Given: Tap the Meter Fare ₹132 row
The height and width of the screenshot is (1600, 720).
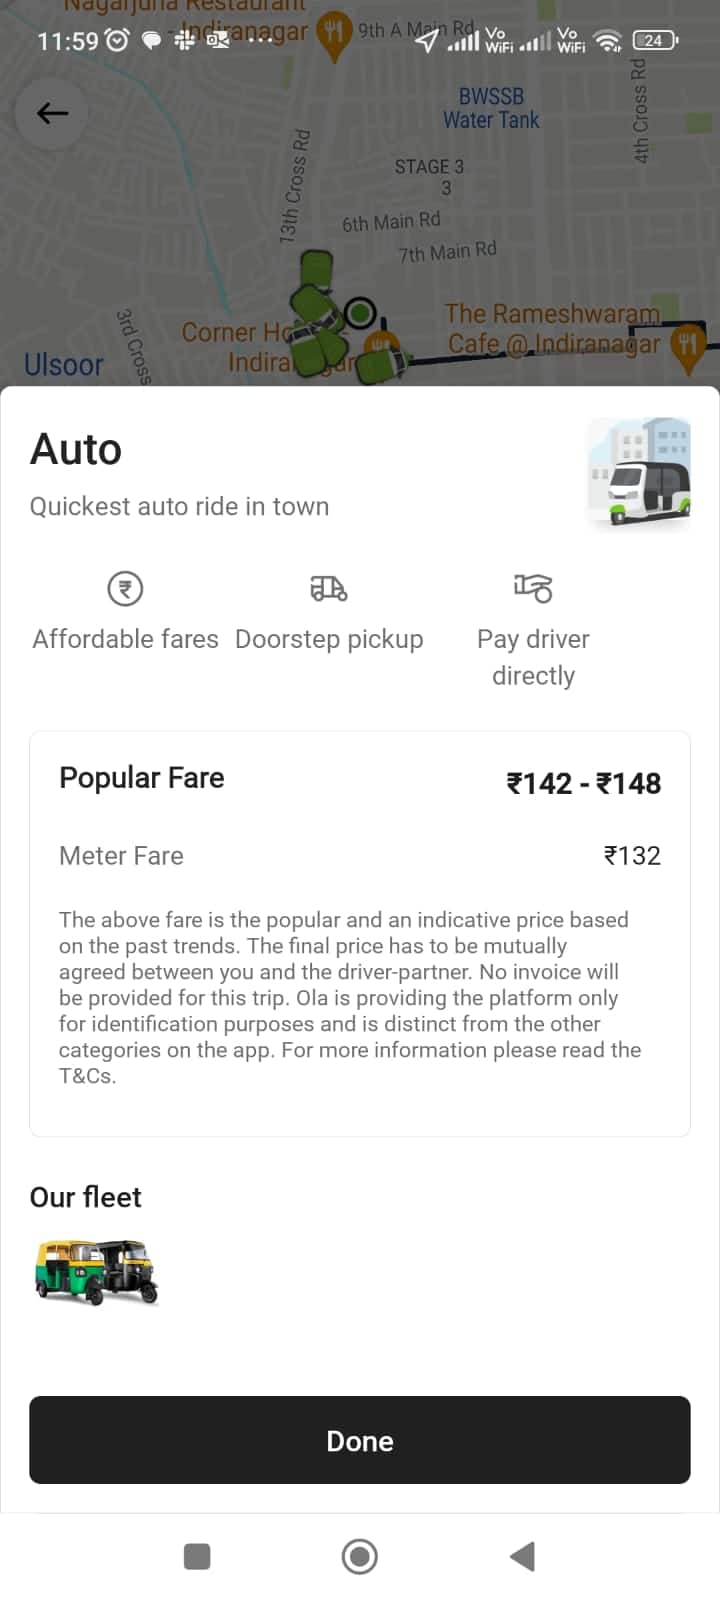Looking at the screenshot, I should point(360,856).
